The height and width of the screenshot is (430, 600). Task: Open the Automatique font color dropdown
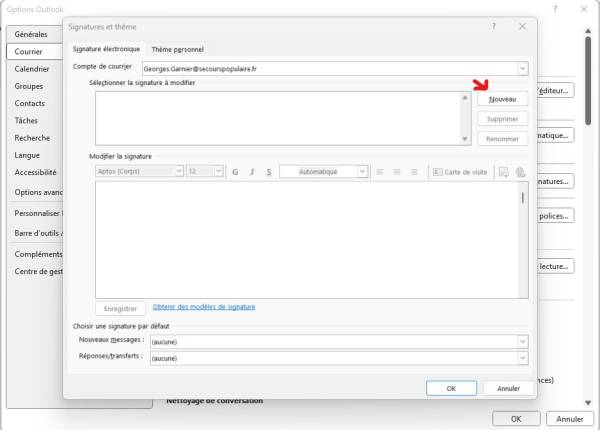(x=362, y=171)
